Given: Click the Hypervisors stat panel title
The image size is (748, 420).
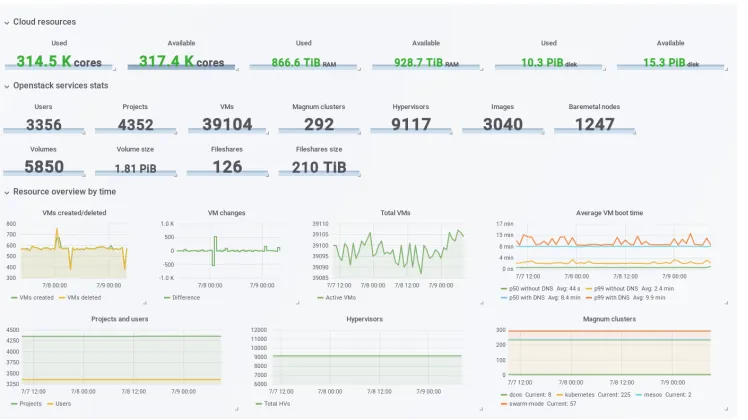Looking at the screenshot, I should (411, 107).
